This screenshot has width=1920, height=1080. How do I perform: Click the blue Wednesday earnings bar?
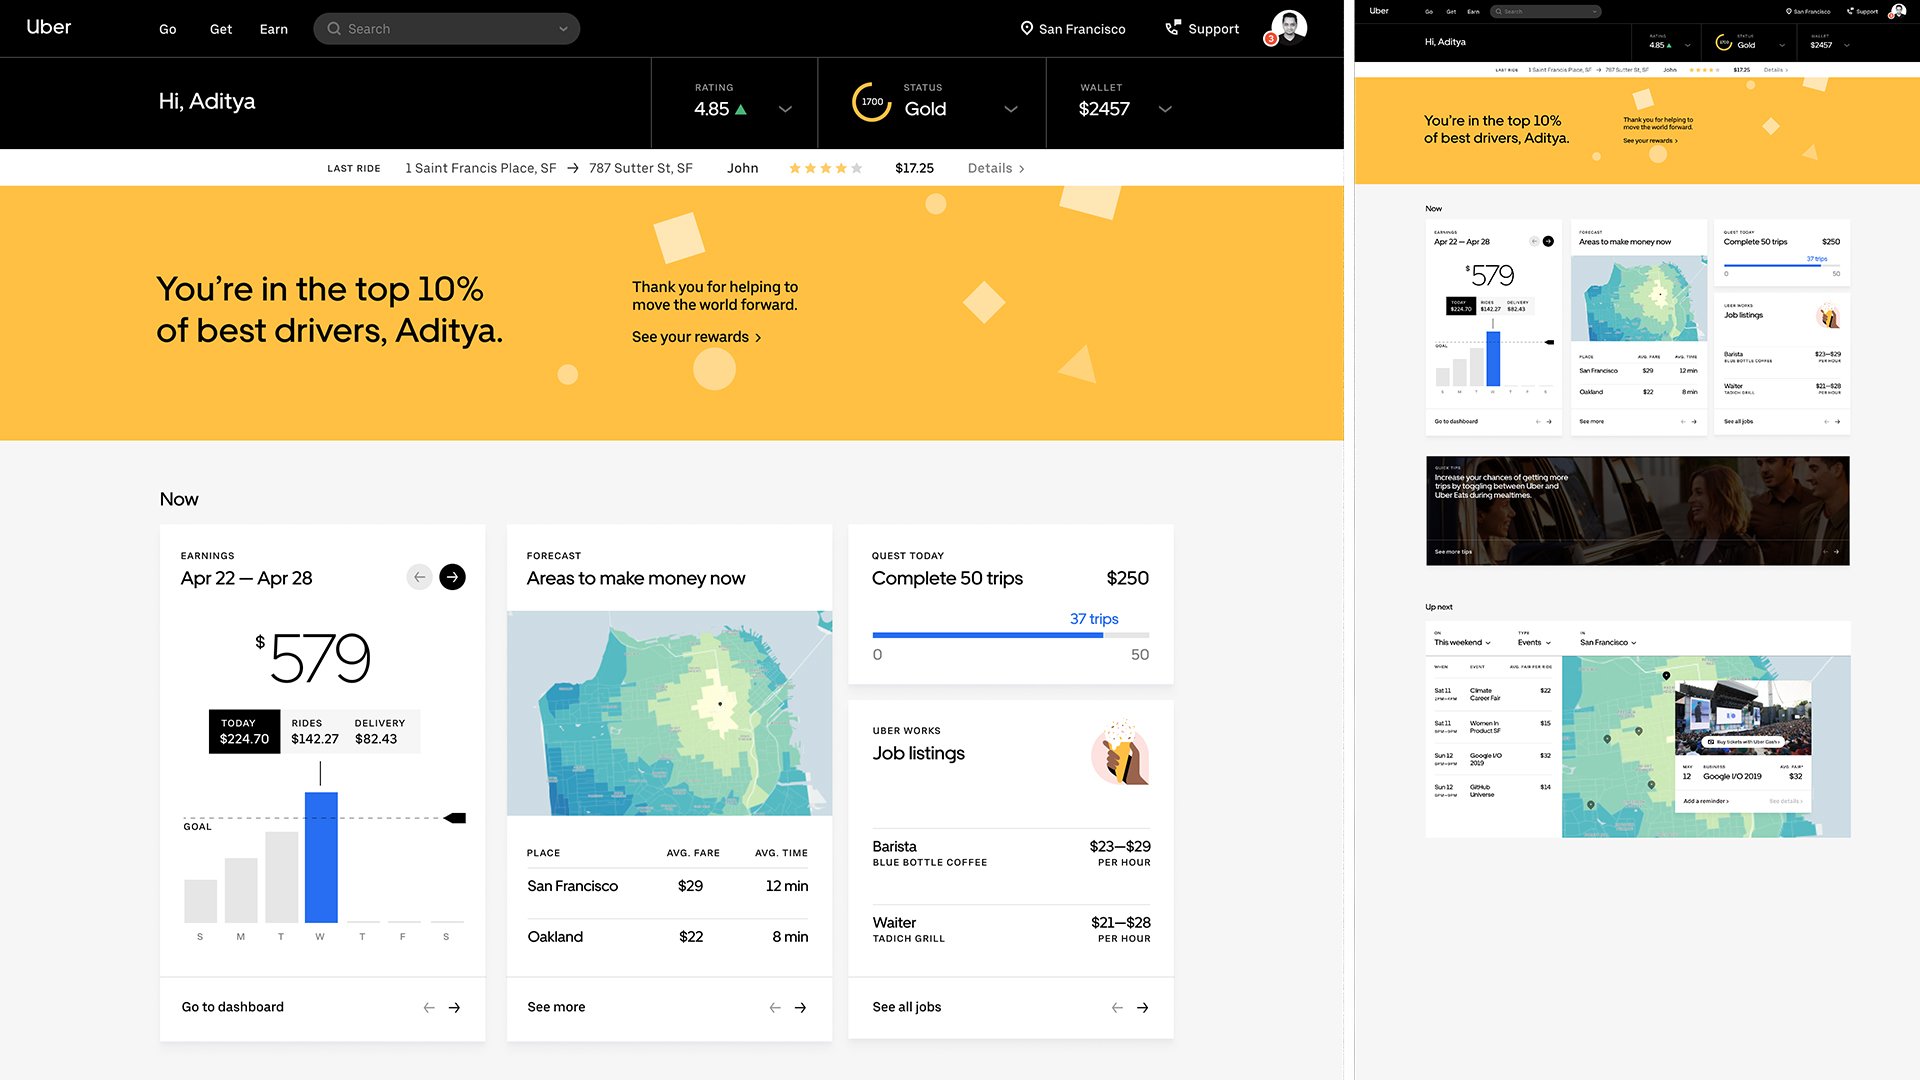321,857
